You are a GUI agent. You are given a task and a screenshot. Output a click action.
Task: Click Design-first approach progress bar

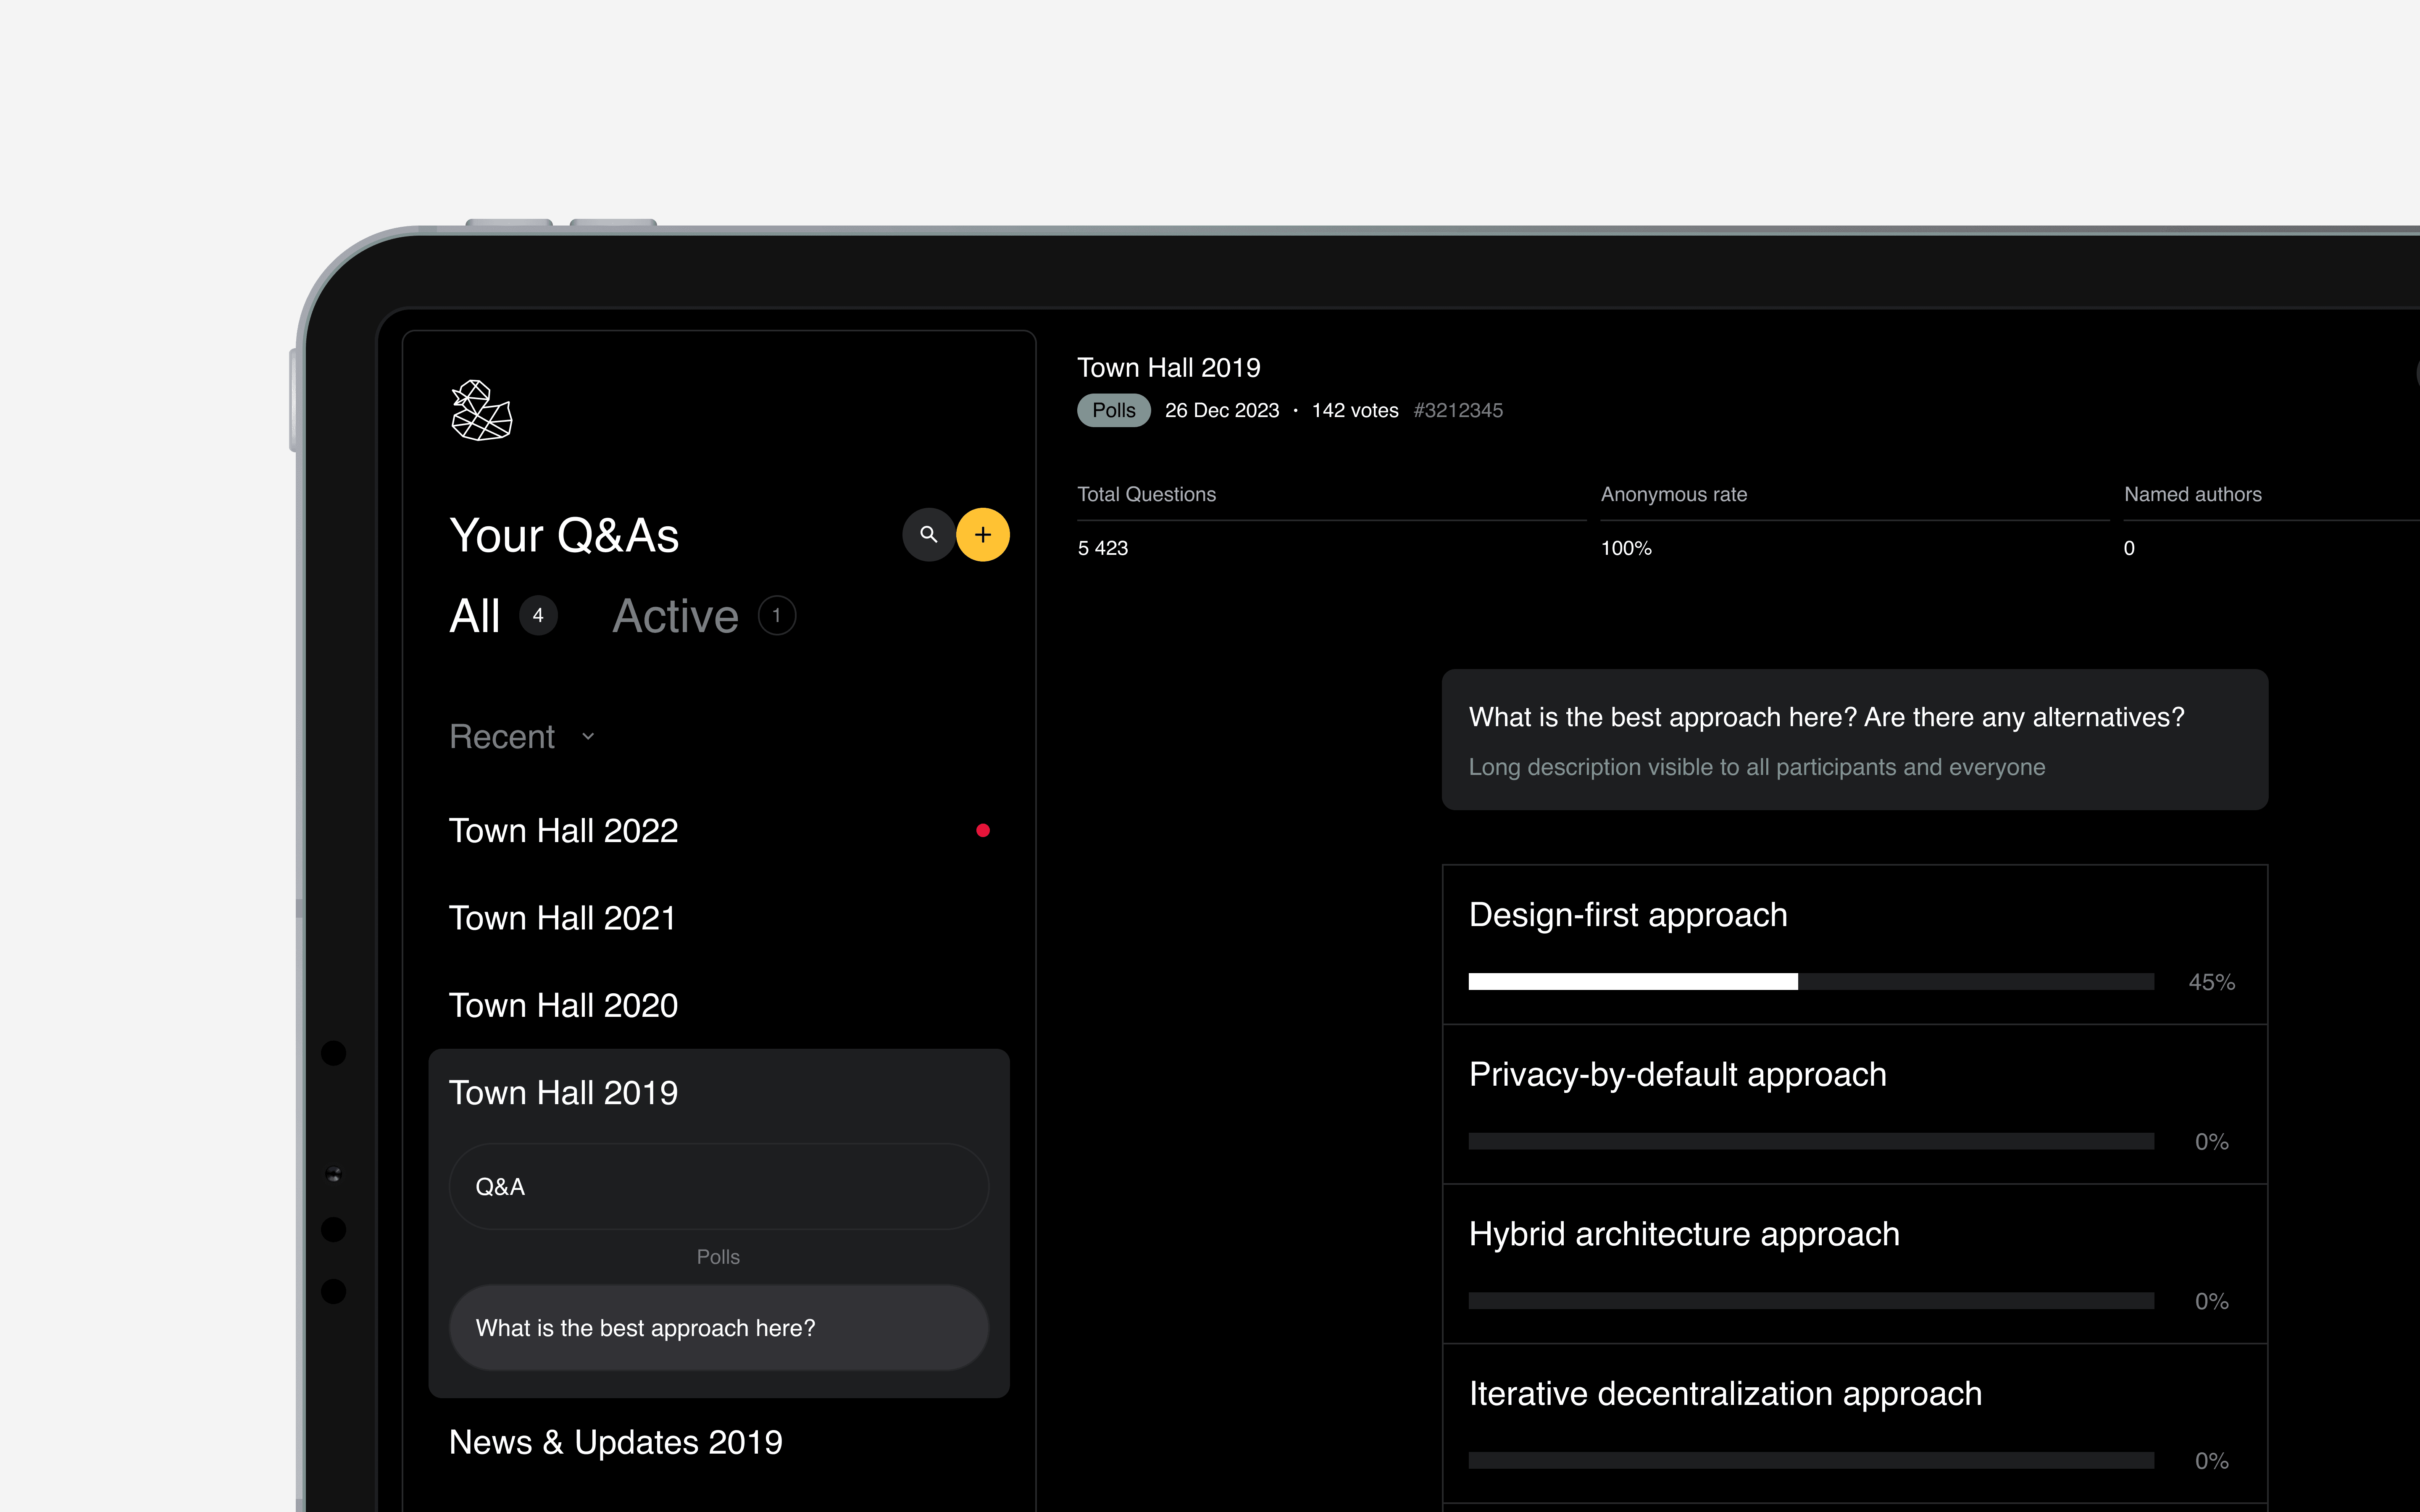pyautogui.click(x=1810, y=982)
